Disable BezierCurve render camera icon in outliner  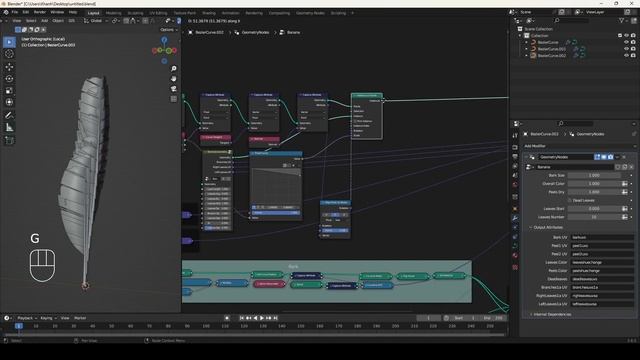[633, 42]
